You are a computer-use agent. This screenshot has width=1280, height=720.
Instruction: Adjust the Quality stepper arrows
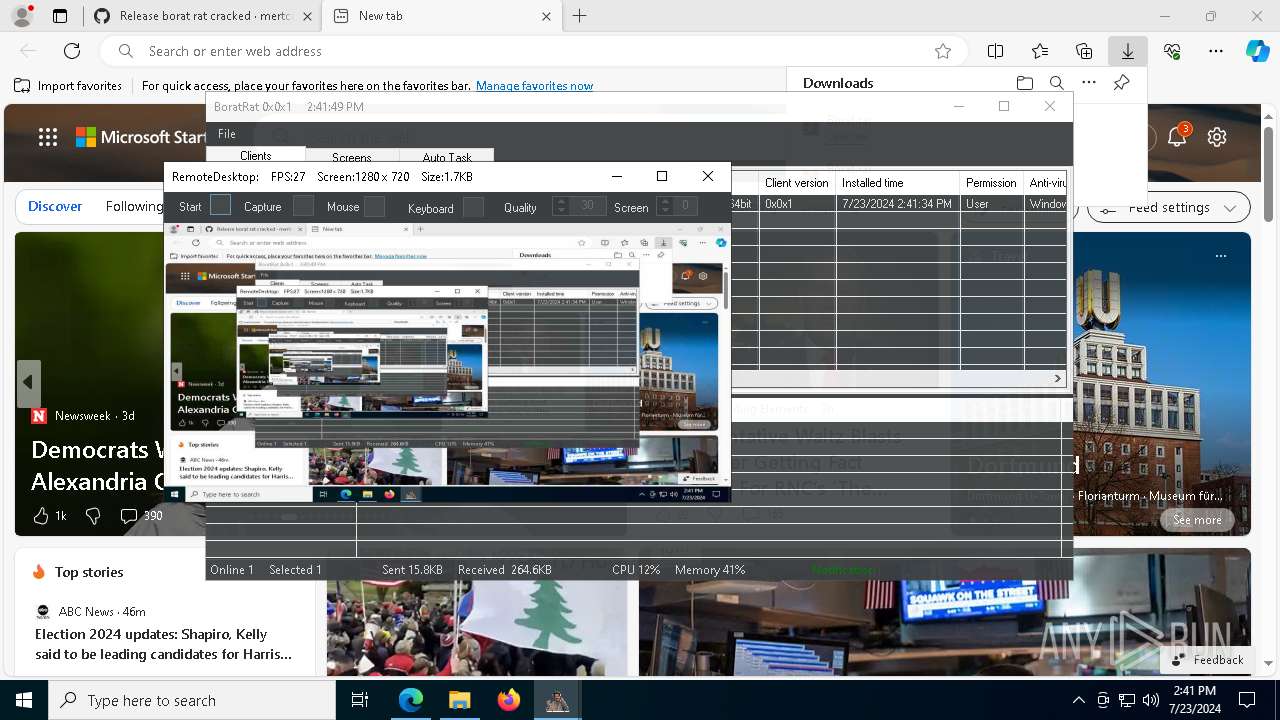pyautogui.click(x=561, y=206)
